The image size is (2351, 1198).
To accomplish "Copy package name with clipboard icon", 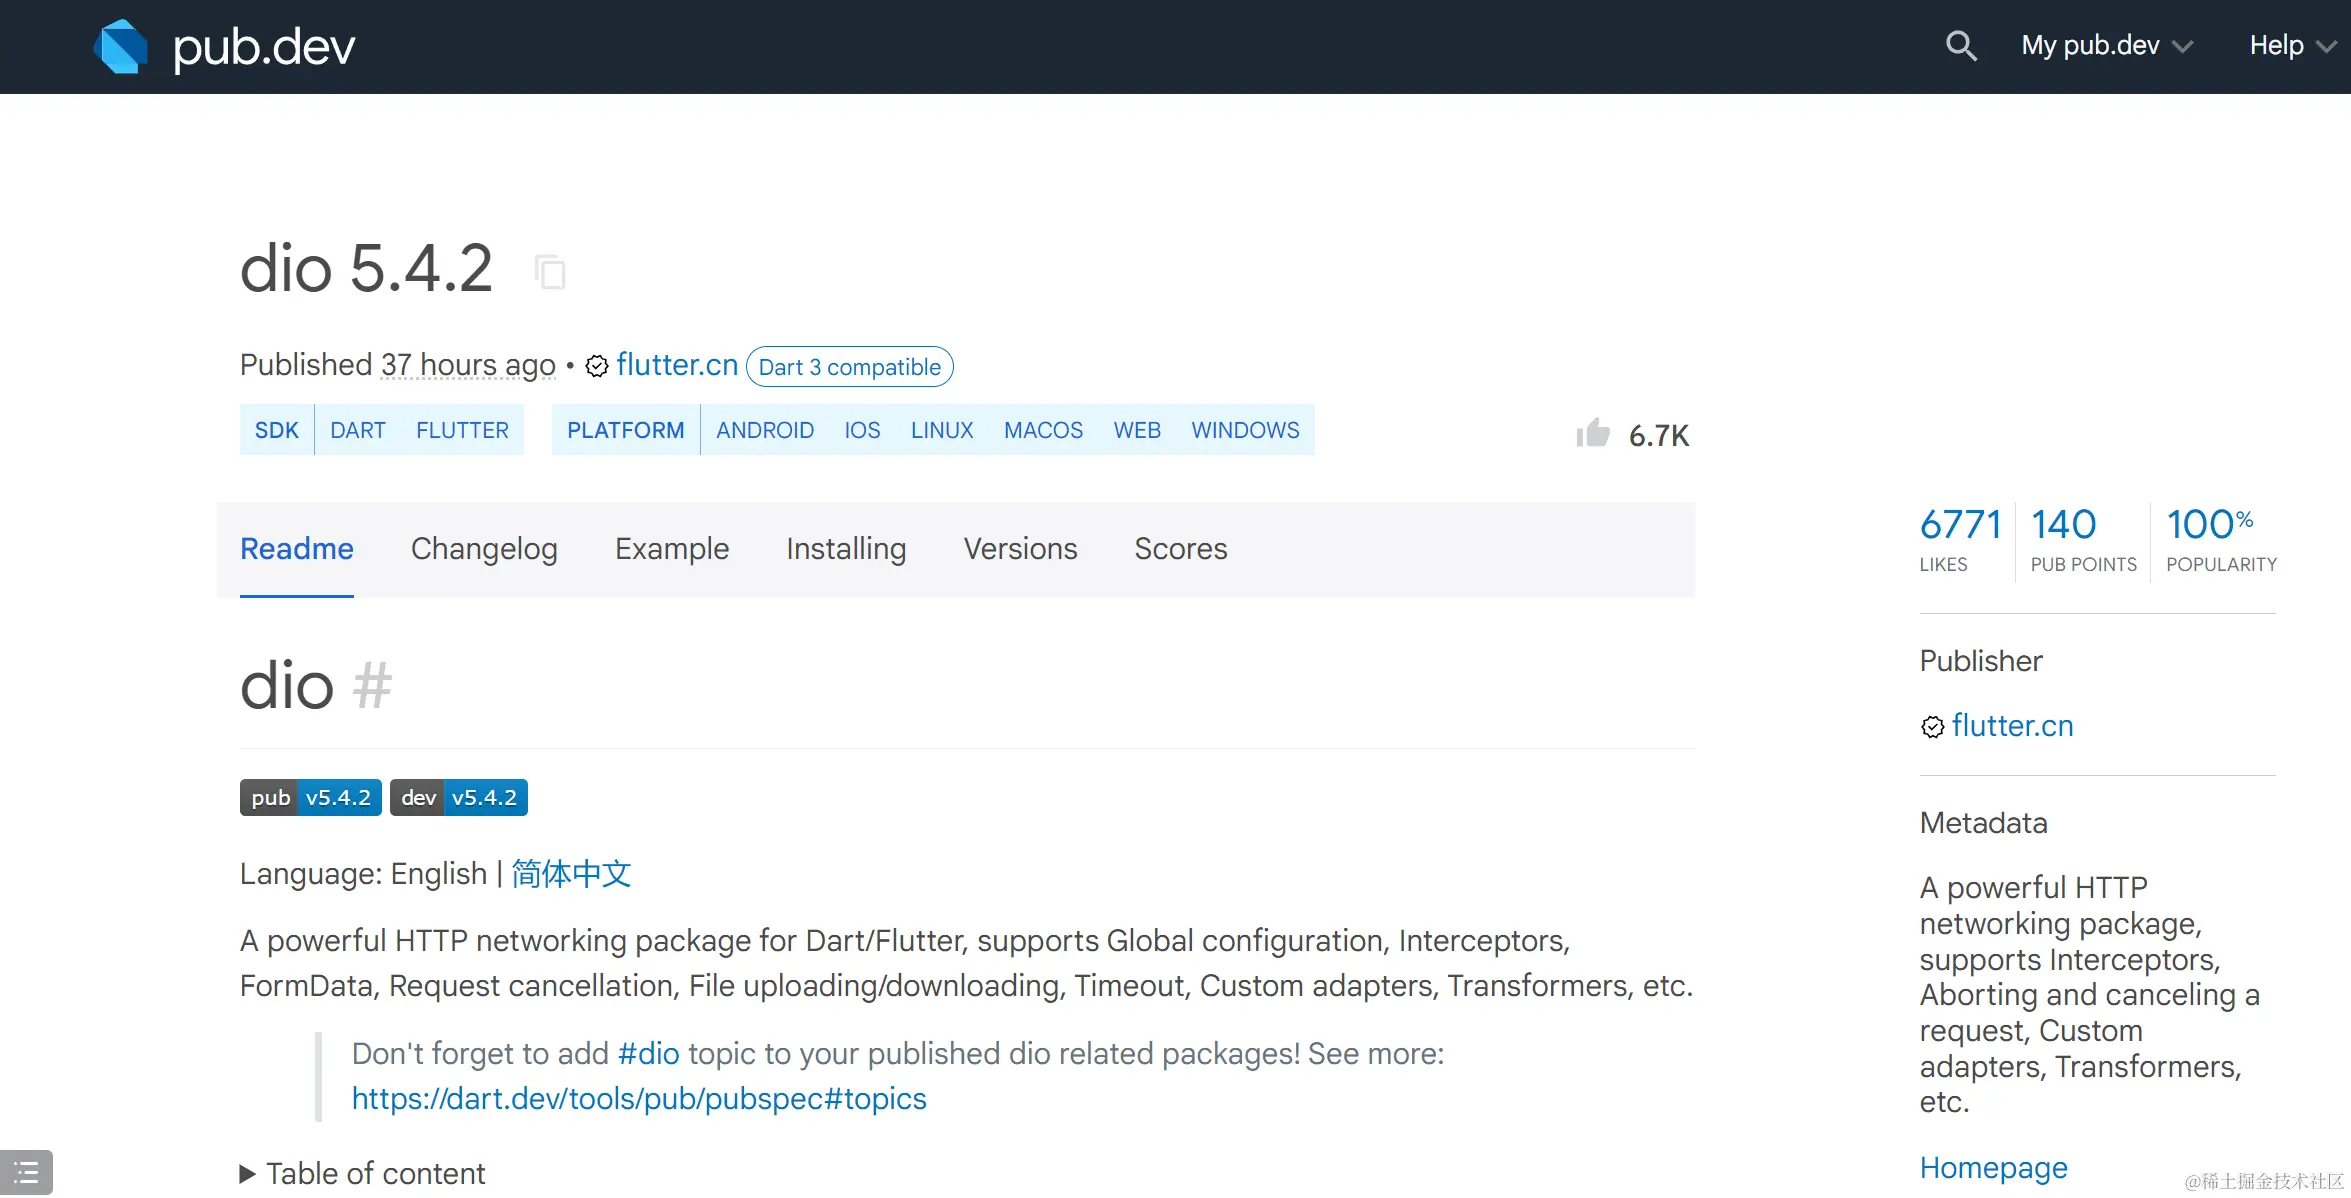I will point(550,272).
